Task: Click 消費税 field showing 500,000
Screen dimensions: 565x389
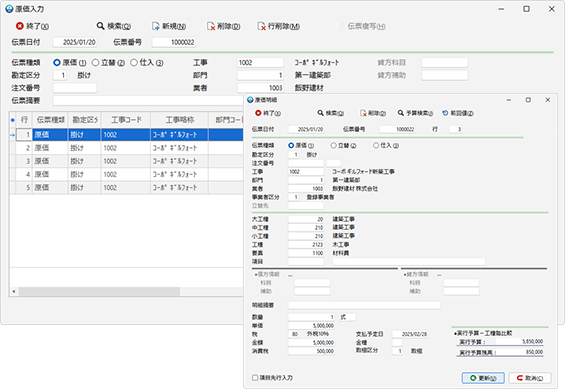Action: tap(311, 351)
